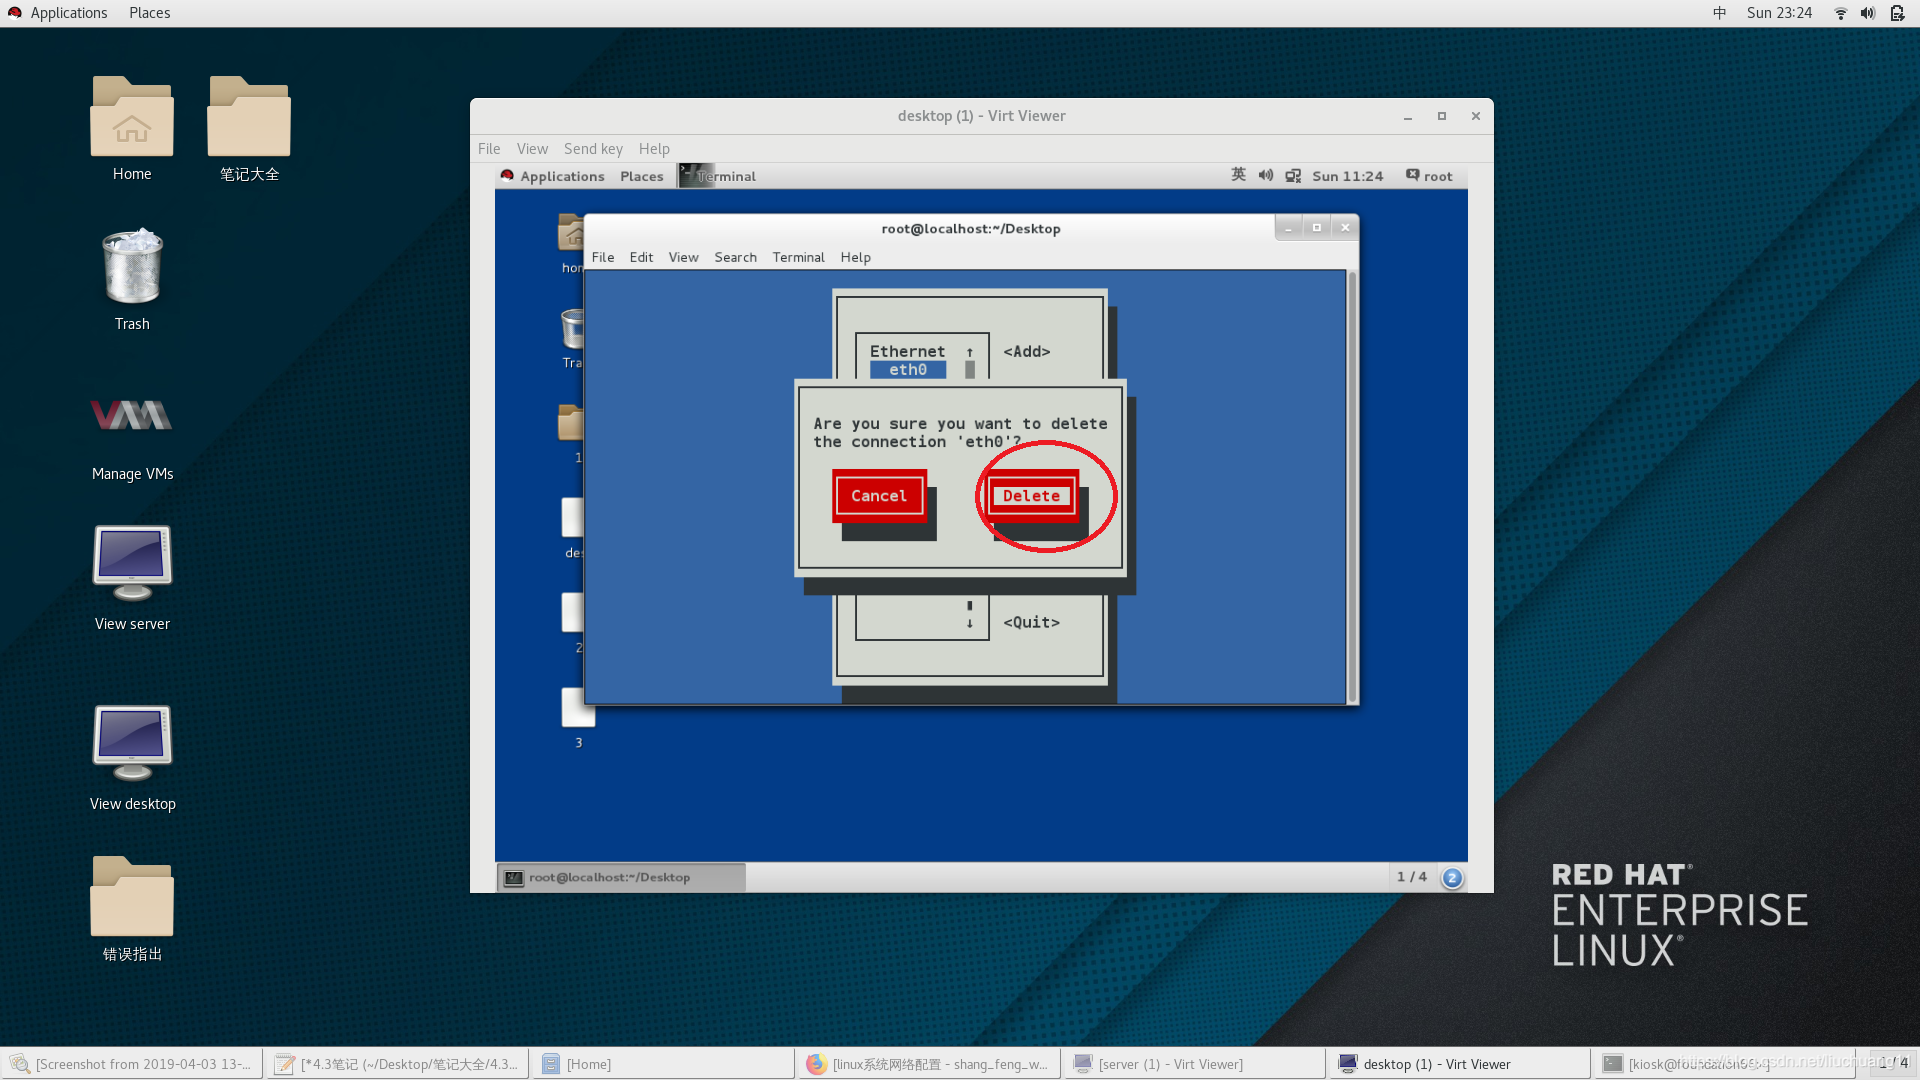1920x1080 pixels.
Task: Minimize the Virt Viewer window
Action: coord(1408,116)
